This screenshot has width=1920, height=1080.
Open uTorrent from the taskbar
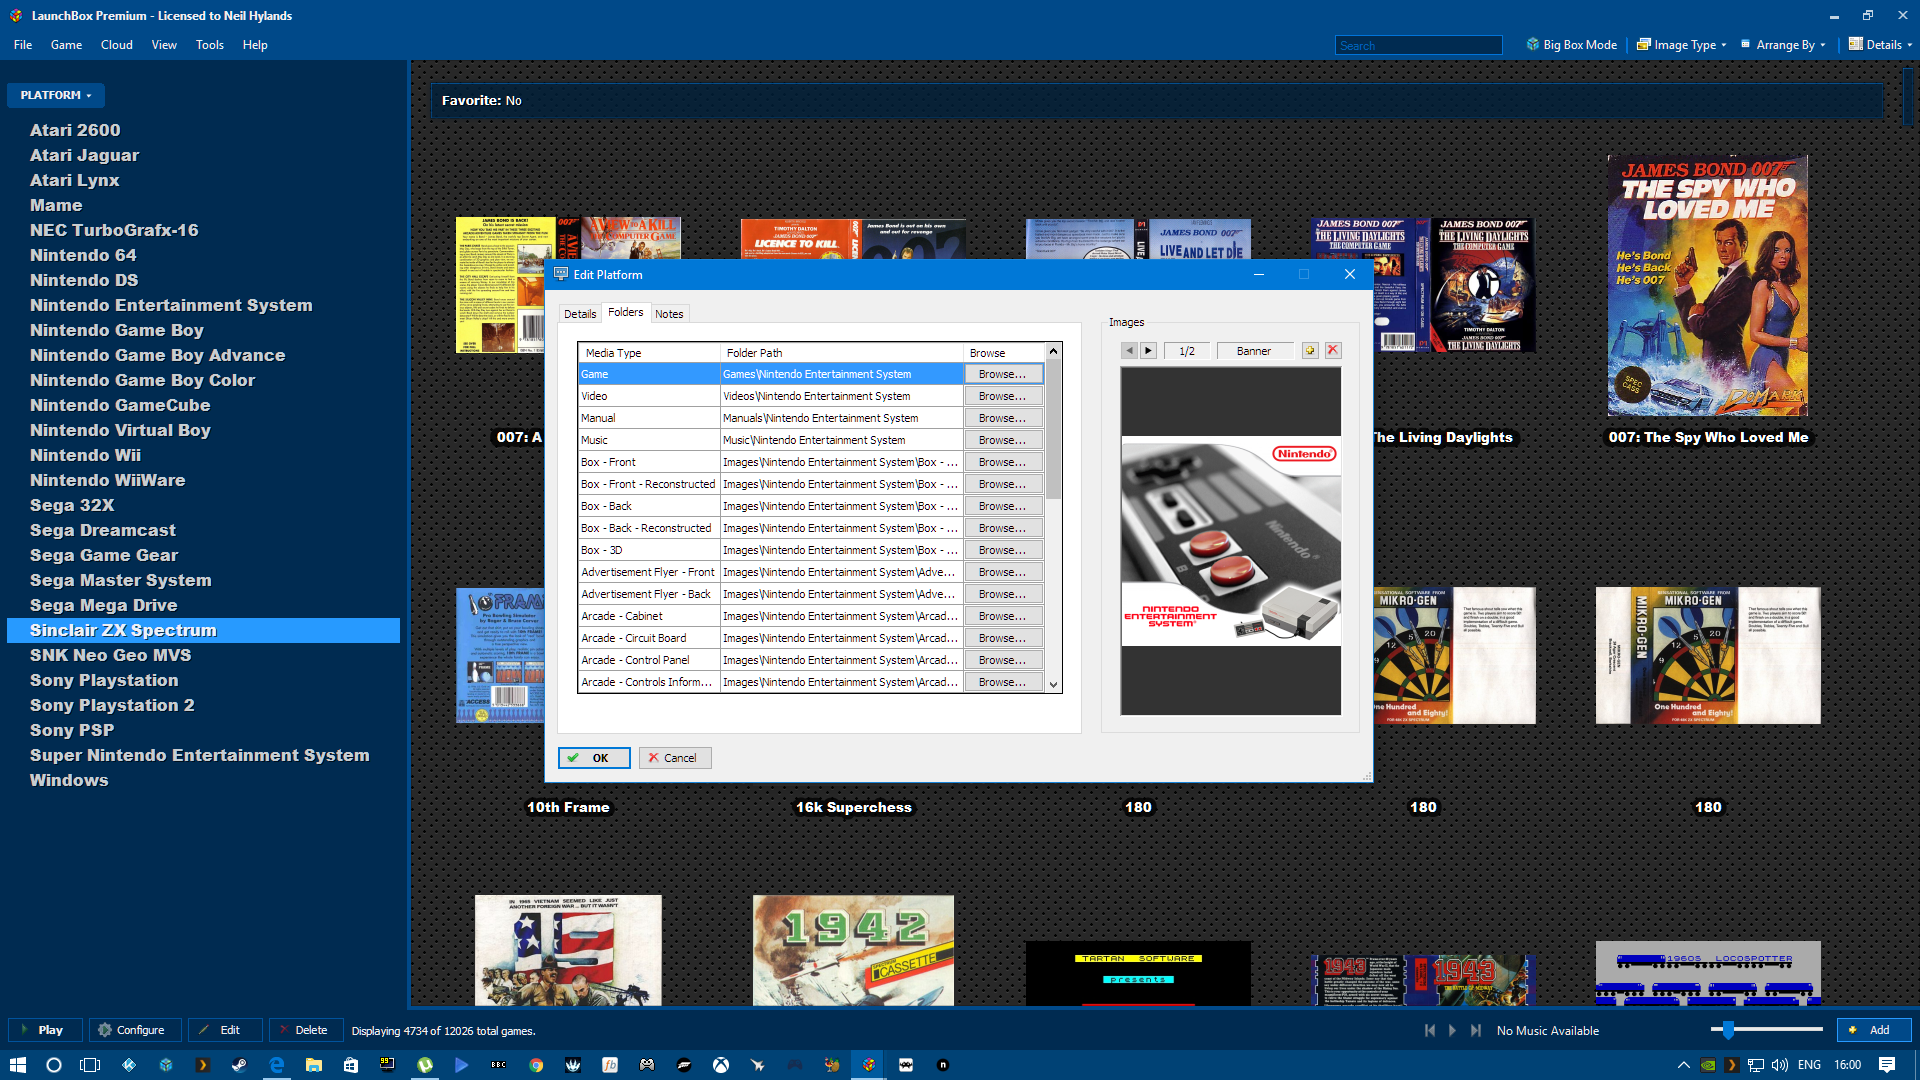click(x=425, y=1065)
